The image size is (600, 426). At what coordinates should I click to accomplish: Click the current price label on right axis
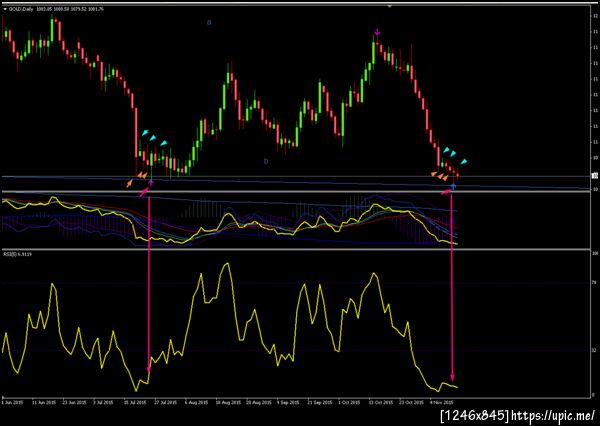tap(595, 176)
